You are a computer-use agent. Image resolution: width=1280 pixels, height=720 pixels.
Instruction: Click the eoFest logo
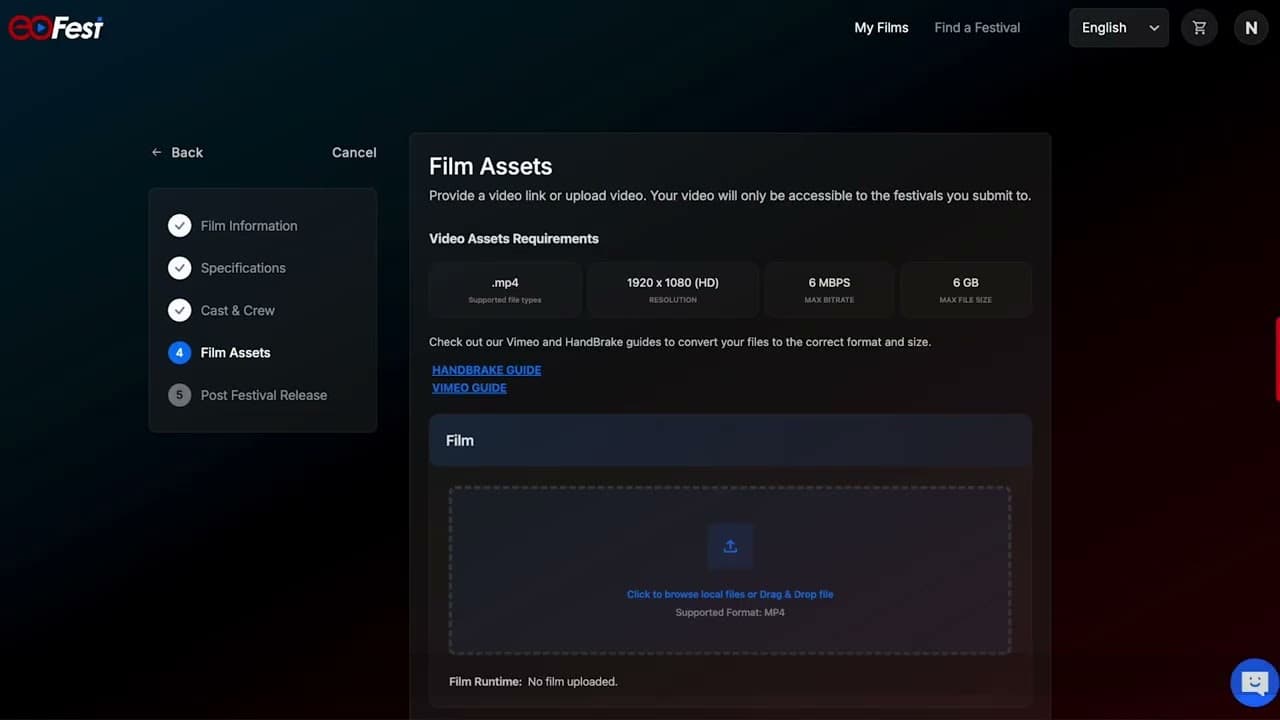click(56, 28)
